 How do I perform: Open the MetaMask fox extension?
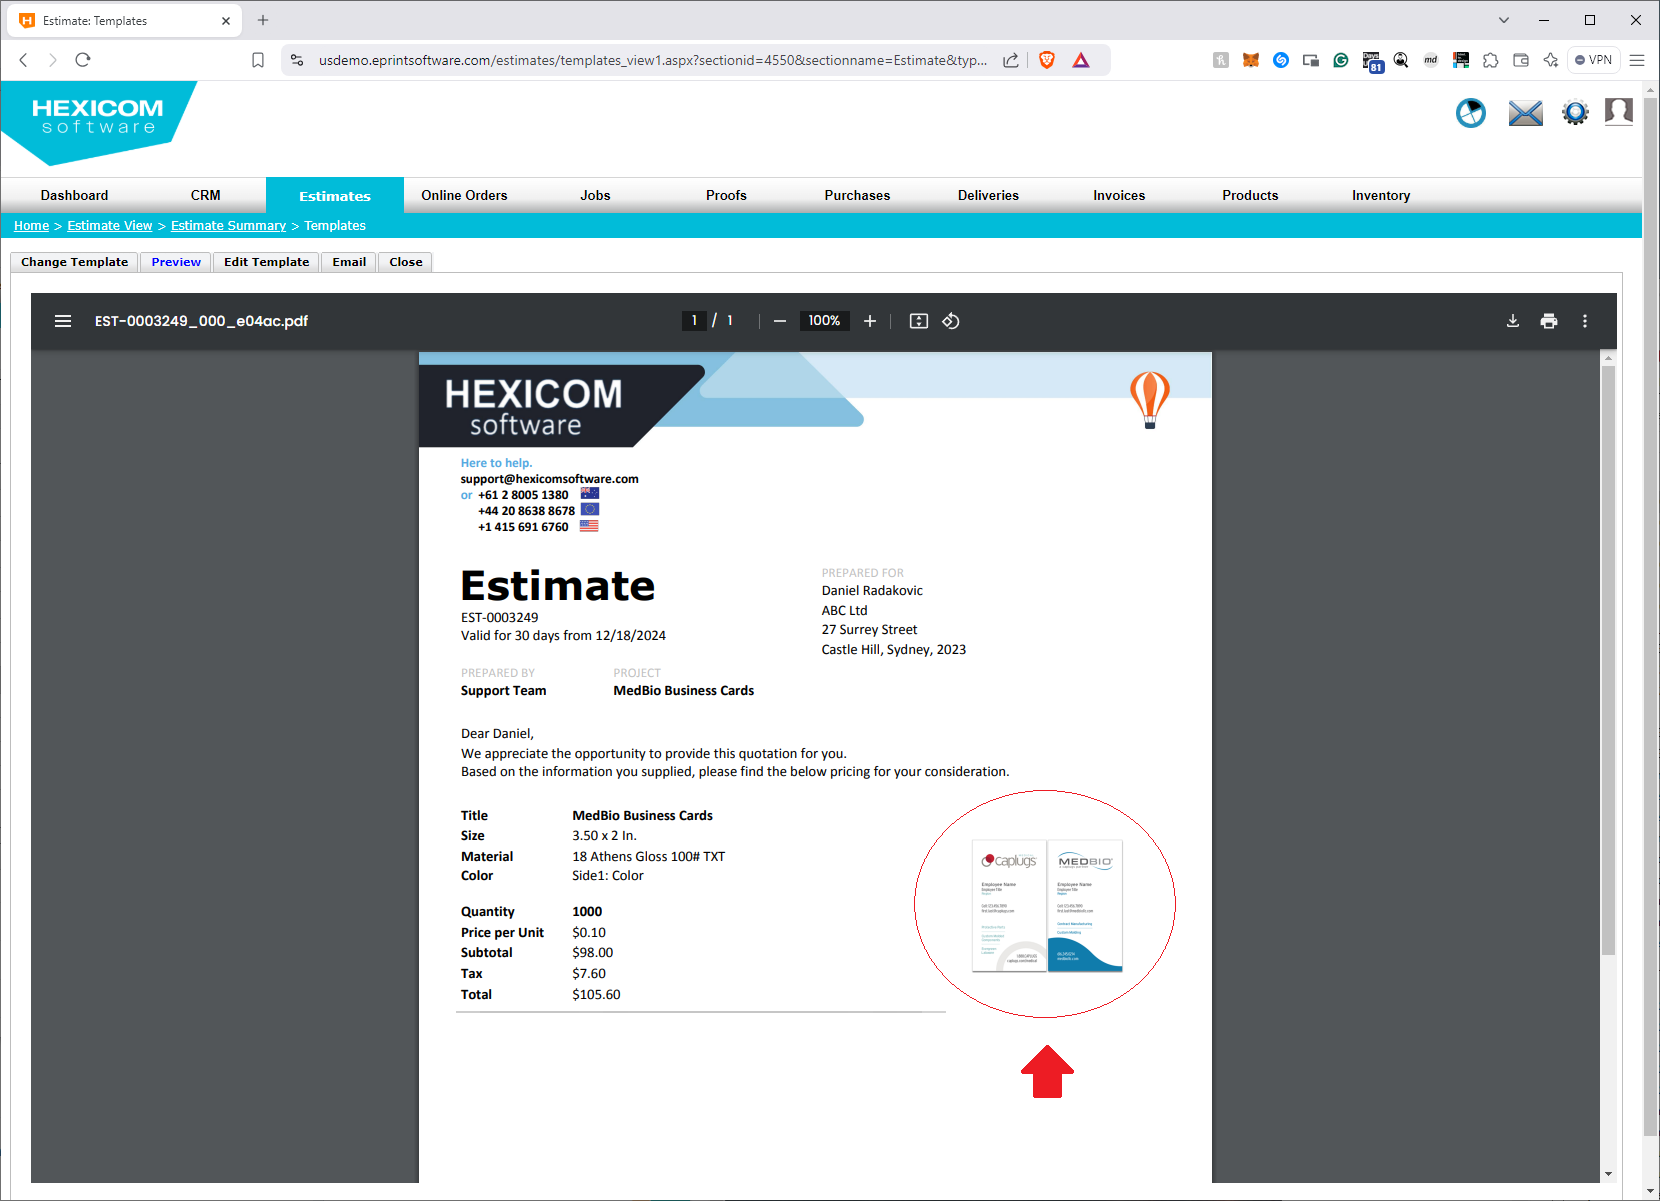[1251, 60]
